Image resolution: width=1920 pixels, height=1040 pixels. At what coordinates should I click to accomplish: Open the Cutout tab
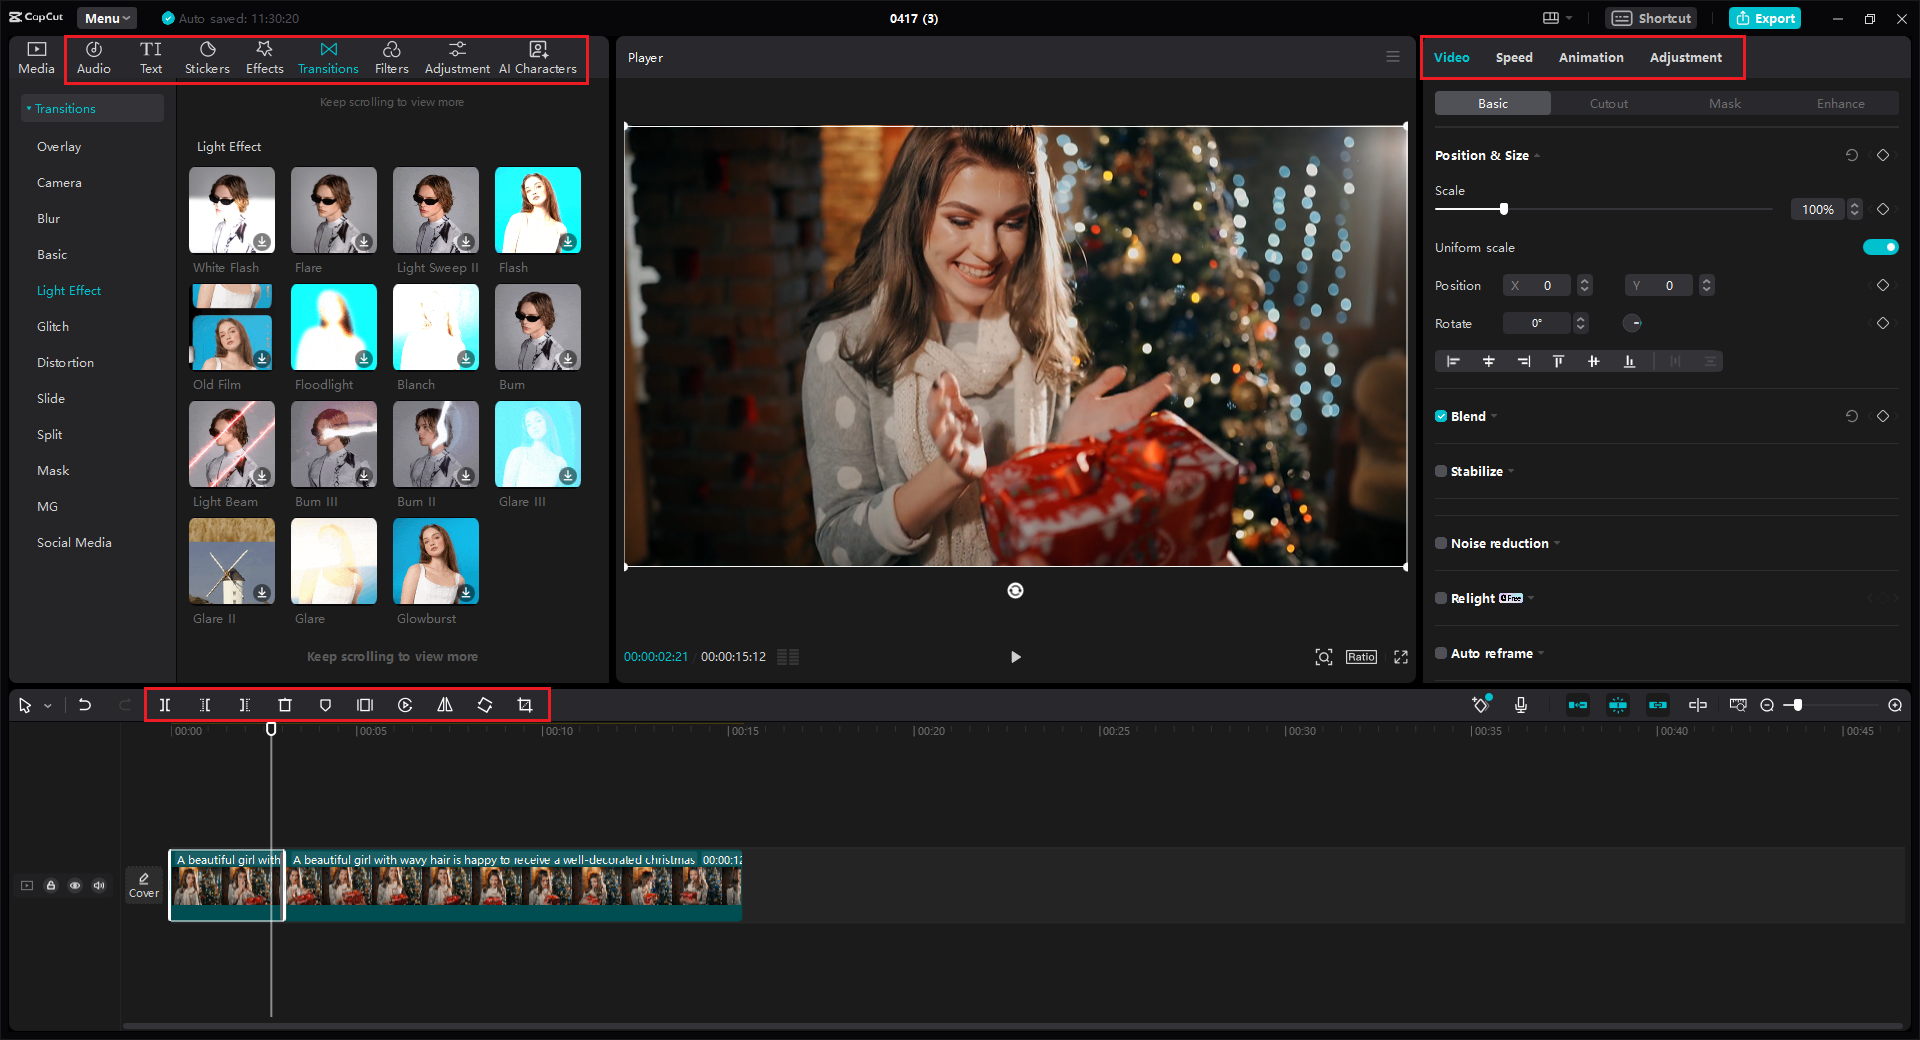[1607, 103]
